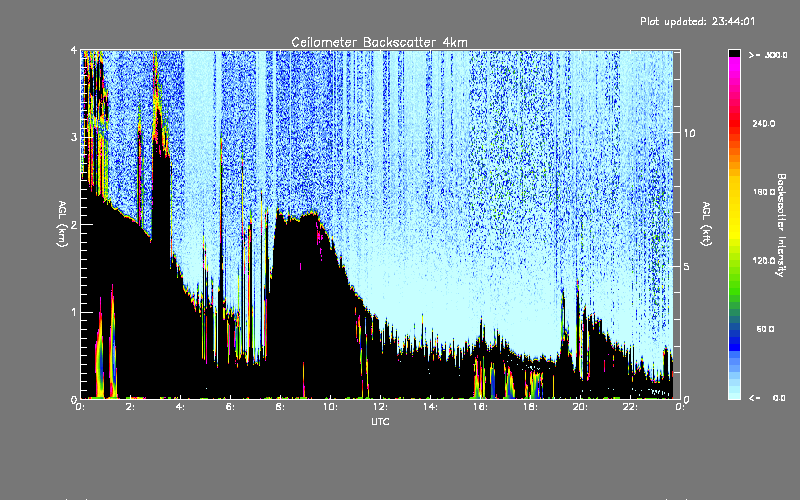Click the '<= 0.0' colorbar value

(768, 398)
